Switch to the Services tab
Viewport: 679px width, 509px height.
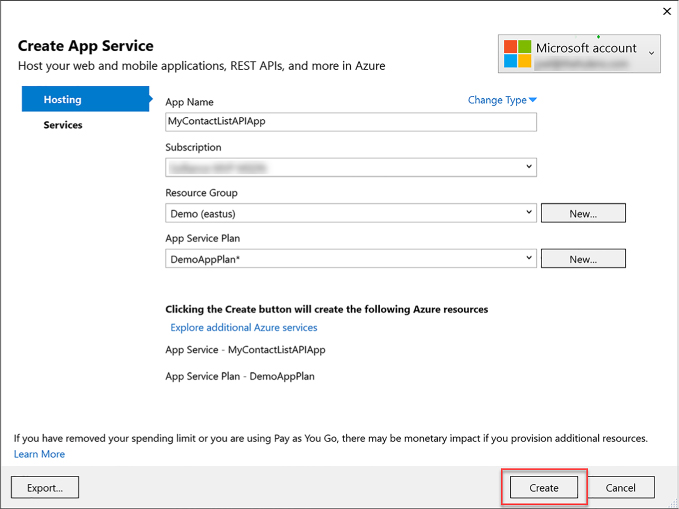(x=63, y=125)
